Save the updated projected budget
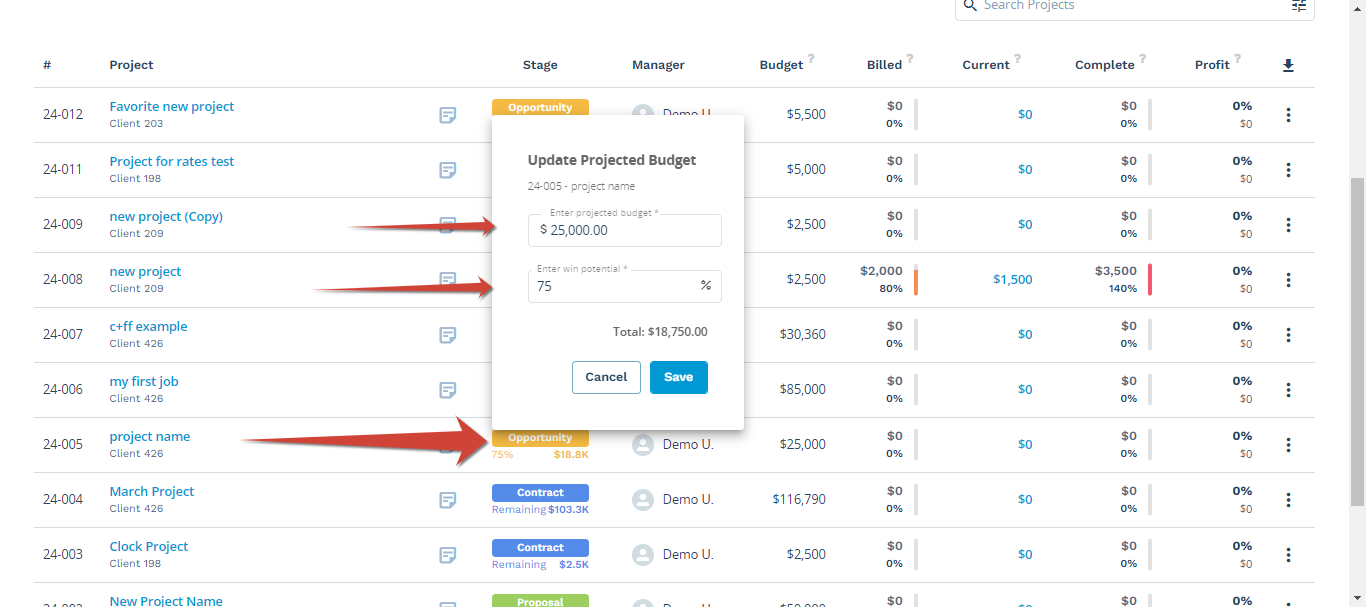Viewport: 1366px width, 607px height. point(679,377)
